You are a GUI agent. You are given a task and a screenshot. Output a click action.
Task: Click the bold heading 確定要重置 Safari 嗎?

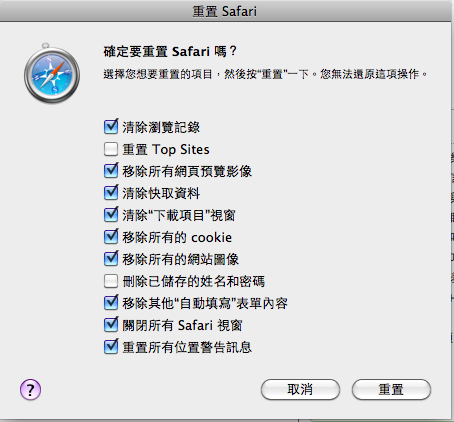point(170,52)
